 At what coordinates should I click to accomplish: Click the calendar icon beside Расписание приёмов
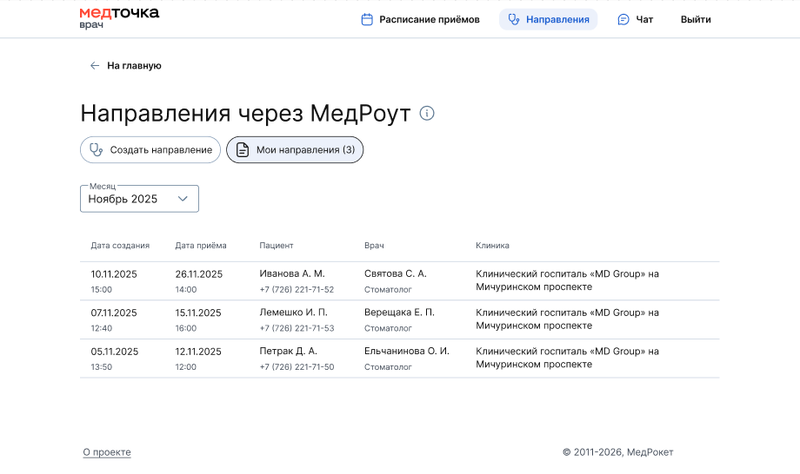click(x=367, y=19)
